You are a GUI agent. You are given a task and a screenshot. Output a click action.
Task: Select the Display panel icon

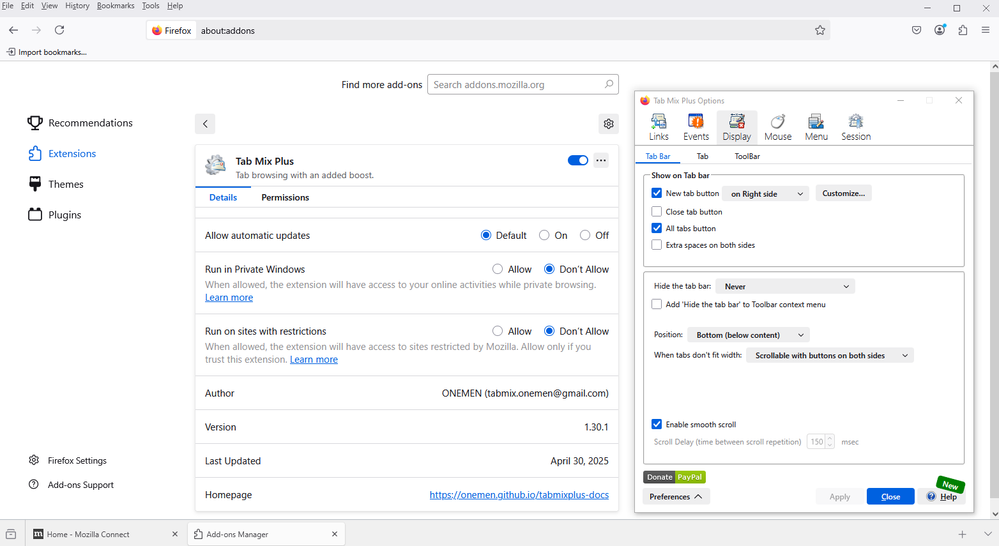point(737,127)
